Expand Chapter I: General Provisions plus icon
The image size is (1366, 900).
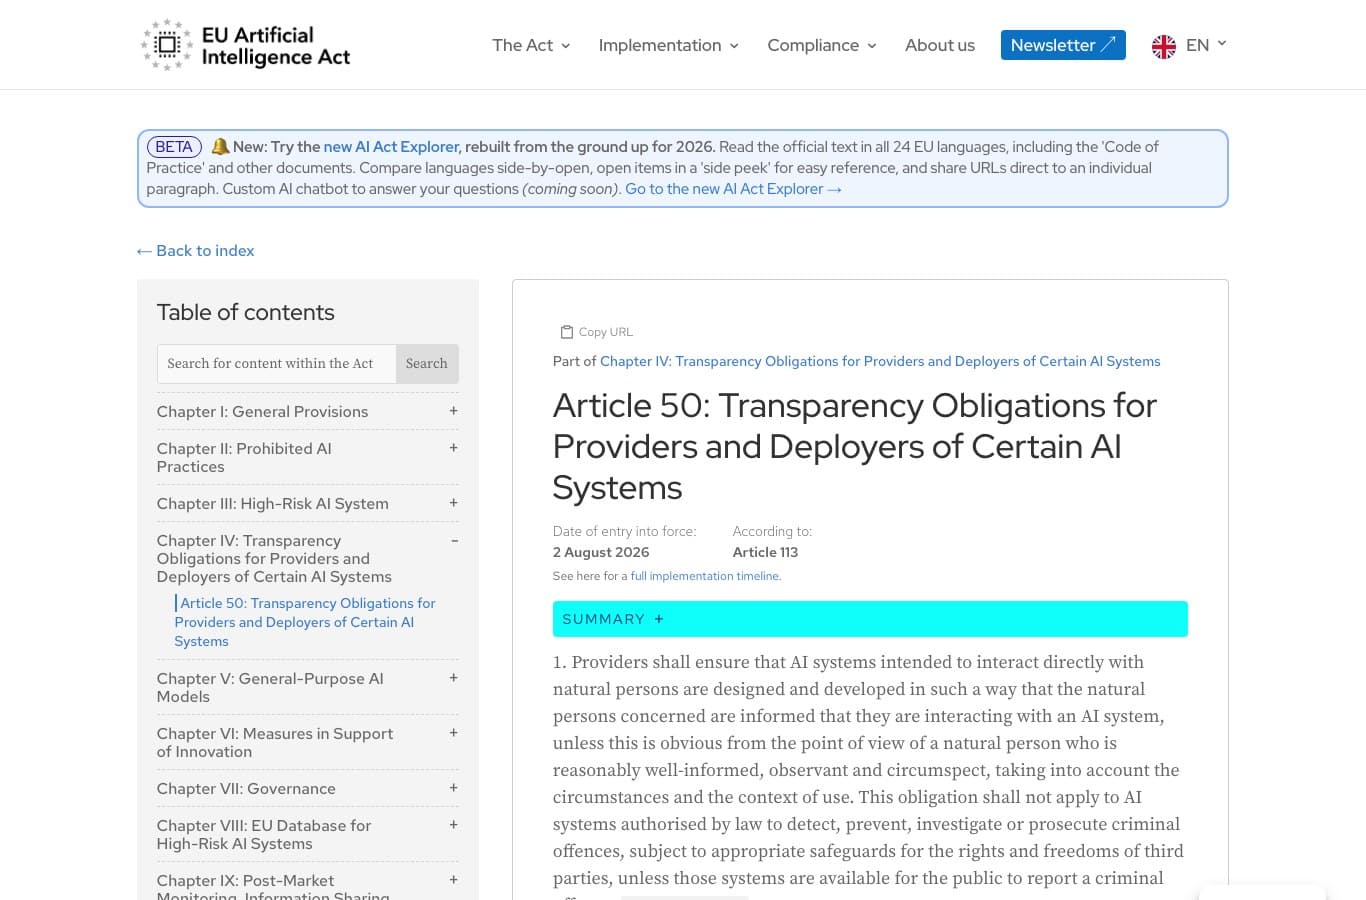(x=453, y=411)
